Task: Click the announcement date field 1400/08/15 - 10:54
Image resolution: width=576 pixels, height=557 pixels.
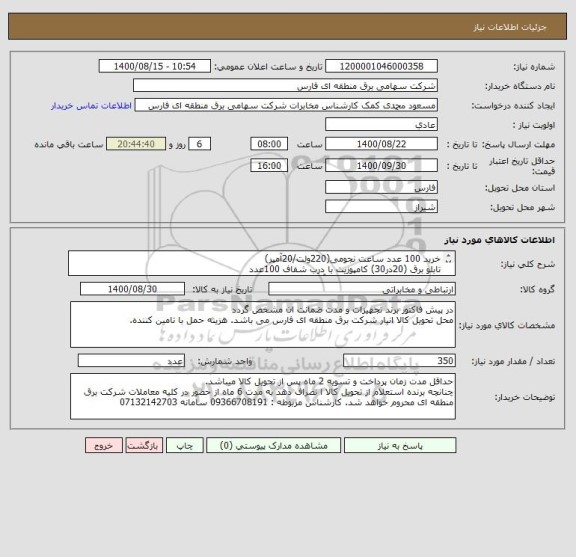Action: (x=155, y=66)
